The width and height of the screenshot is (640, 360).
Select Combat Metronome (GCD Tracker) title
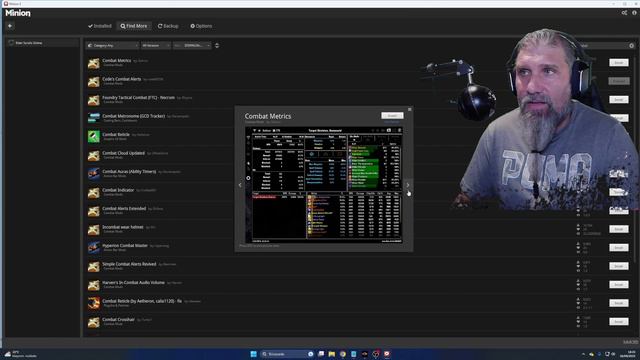pyautogui.click(x=133, y=116)
